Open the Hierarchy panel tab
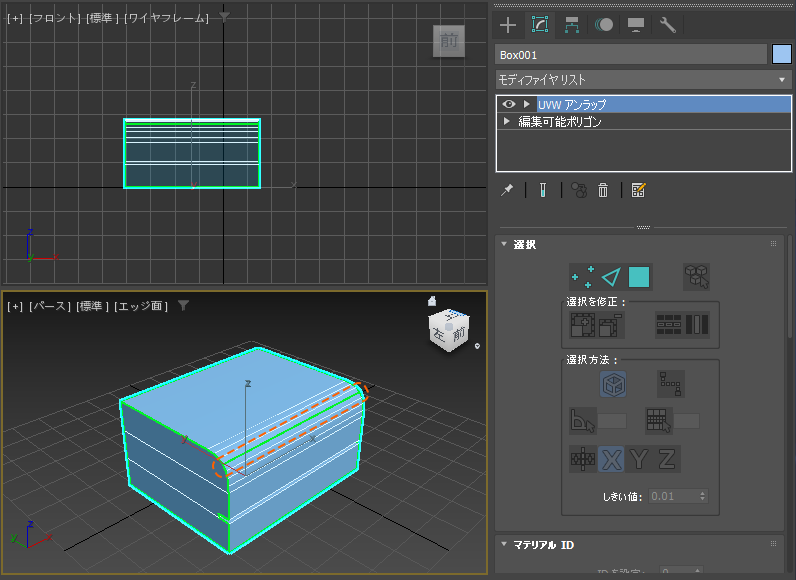Viewport: 796px width, 580px height. click(572, 25)
